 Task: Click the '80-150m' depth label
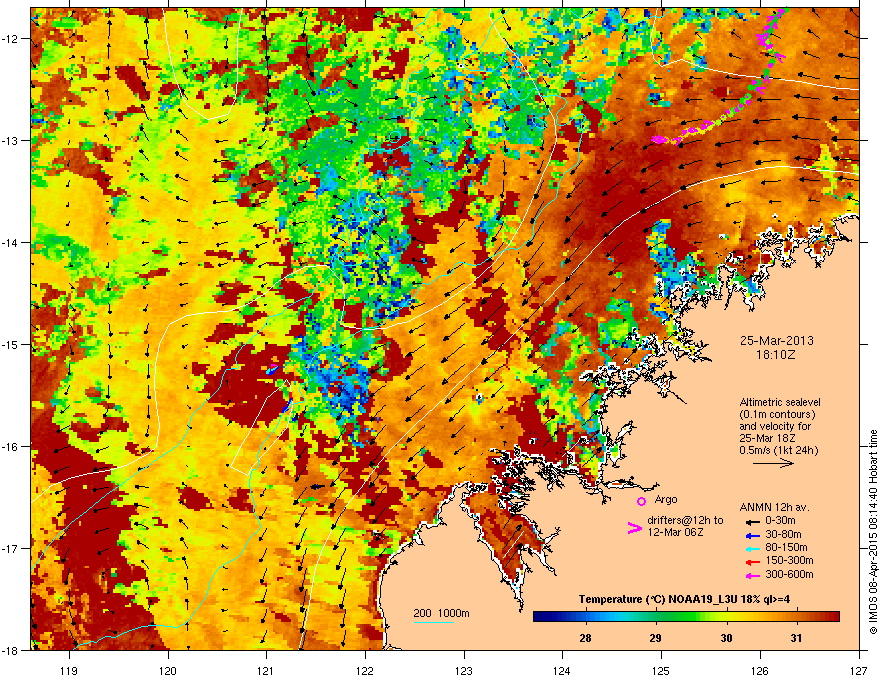(786, 547)
